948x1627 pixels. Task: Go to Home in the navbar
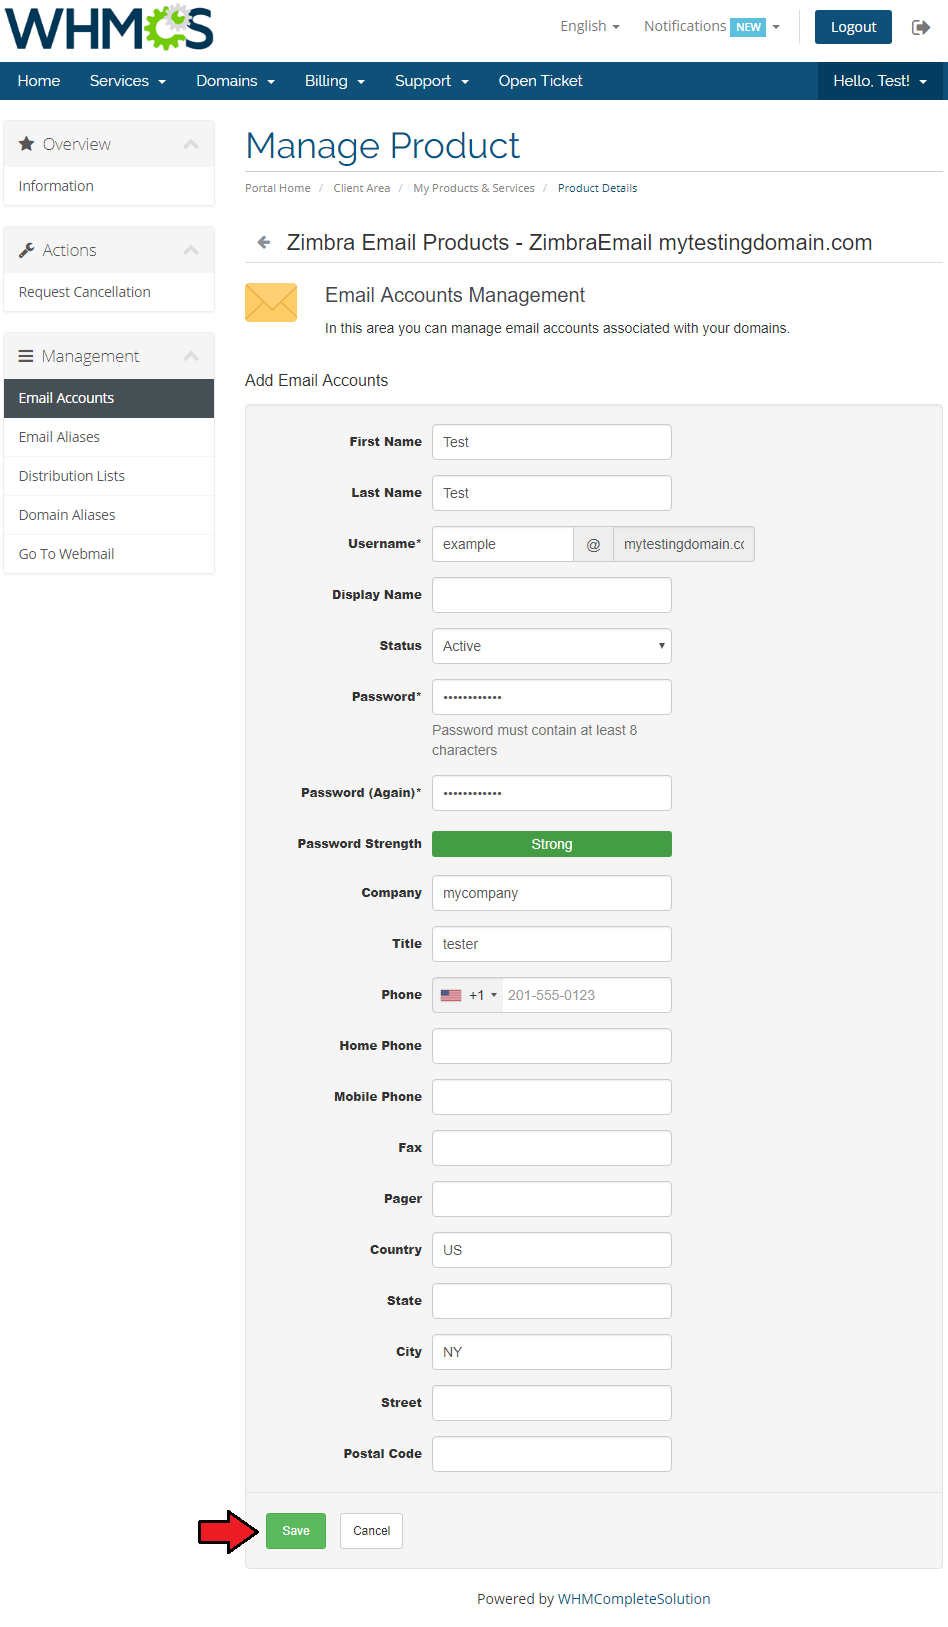tap(39, 81)
